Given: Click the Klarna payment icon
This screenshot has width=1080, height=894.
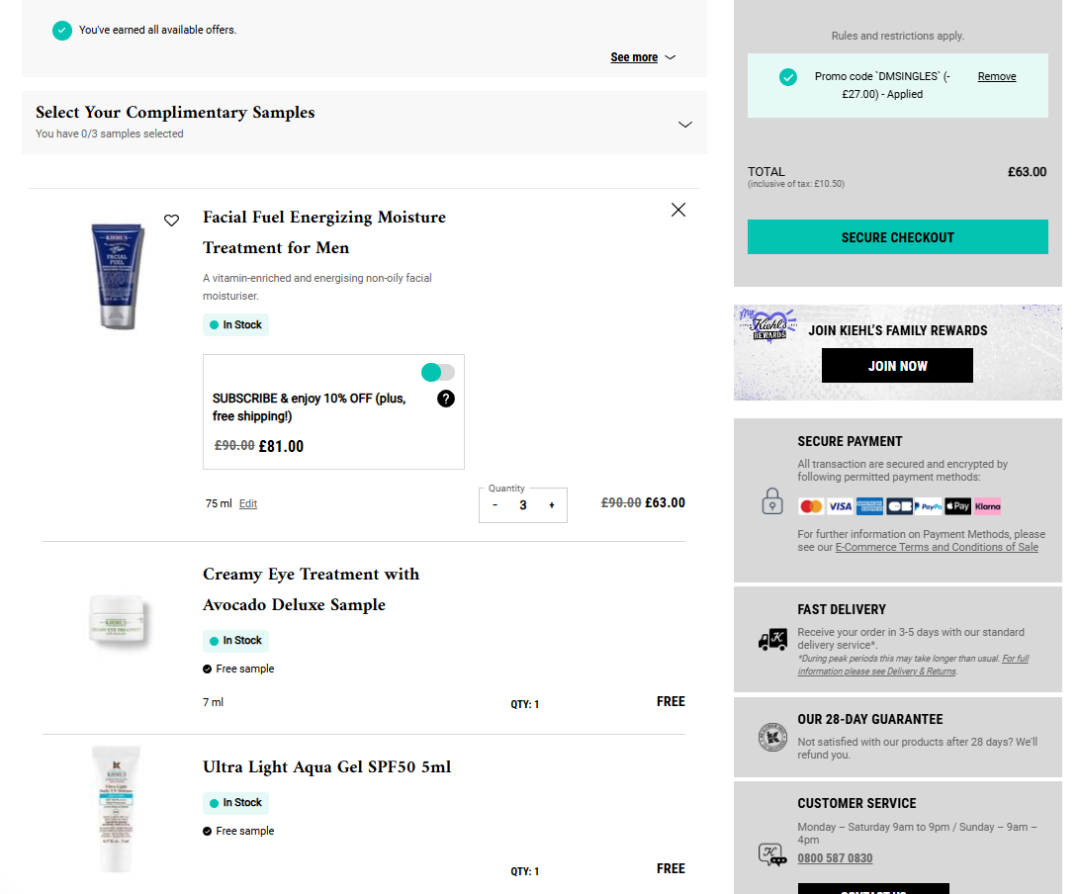Looking at the screenshot, I should click(987, 506).
